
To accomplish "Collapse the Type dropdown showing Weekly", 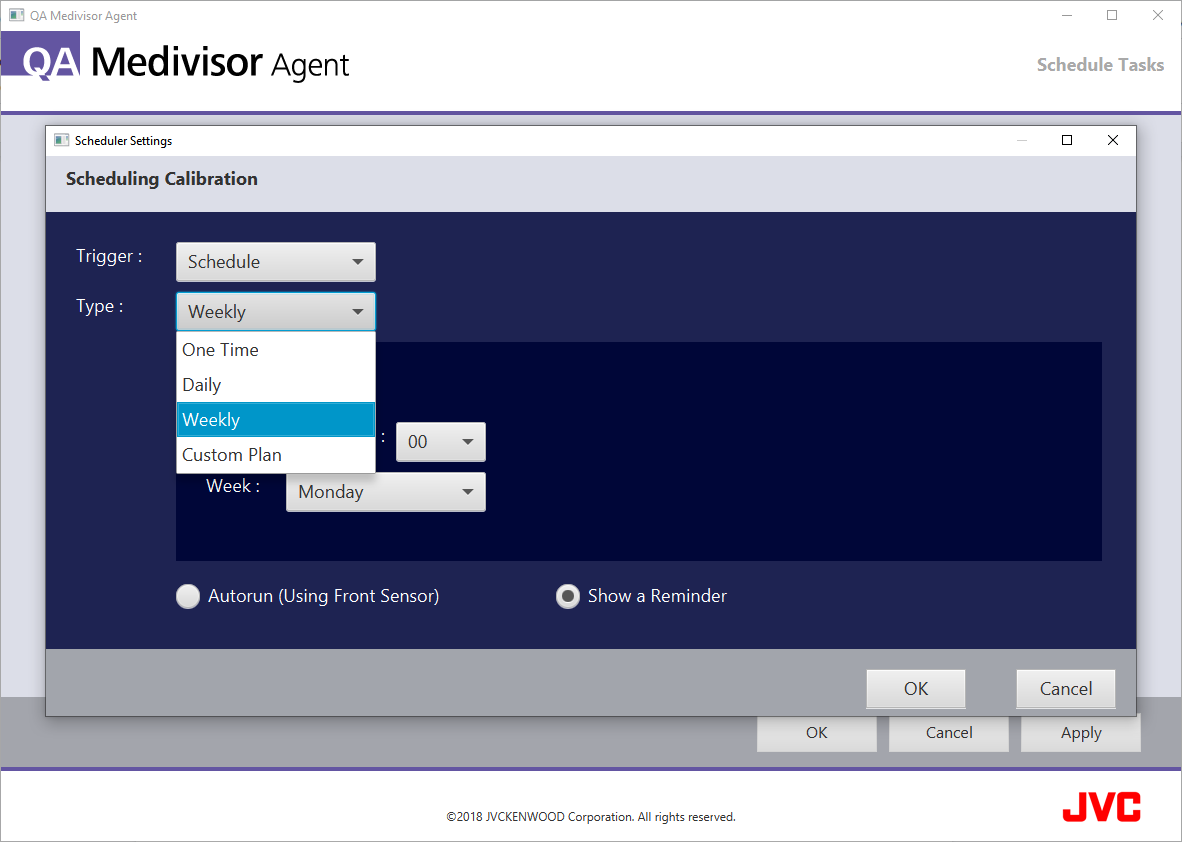I will (276, 311).
